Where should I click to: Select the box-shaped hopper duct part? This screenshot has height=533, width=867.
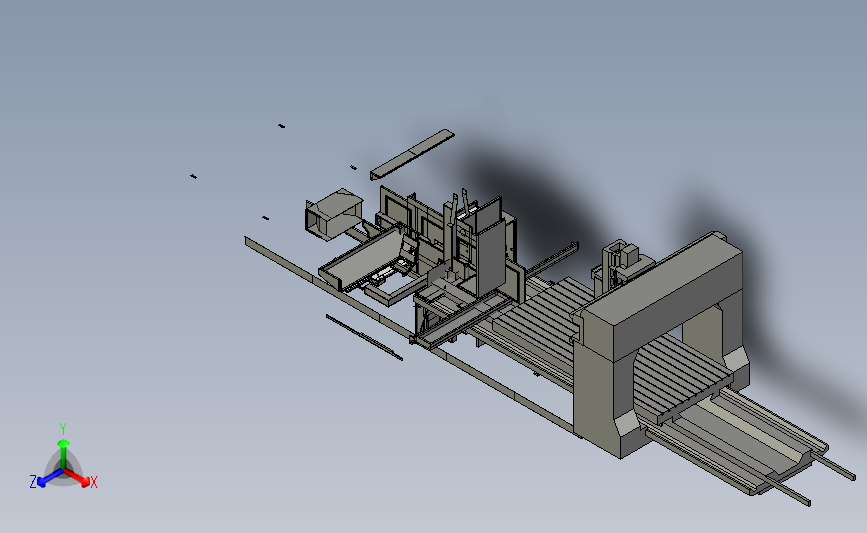333,215
